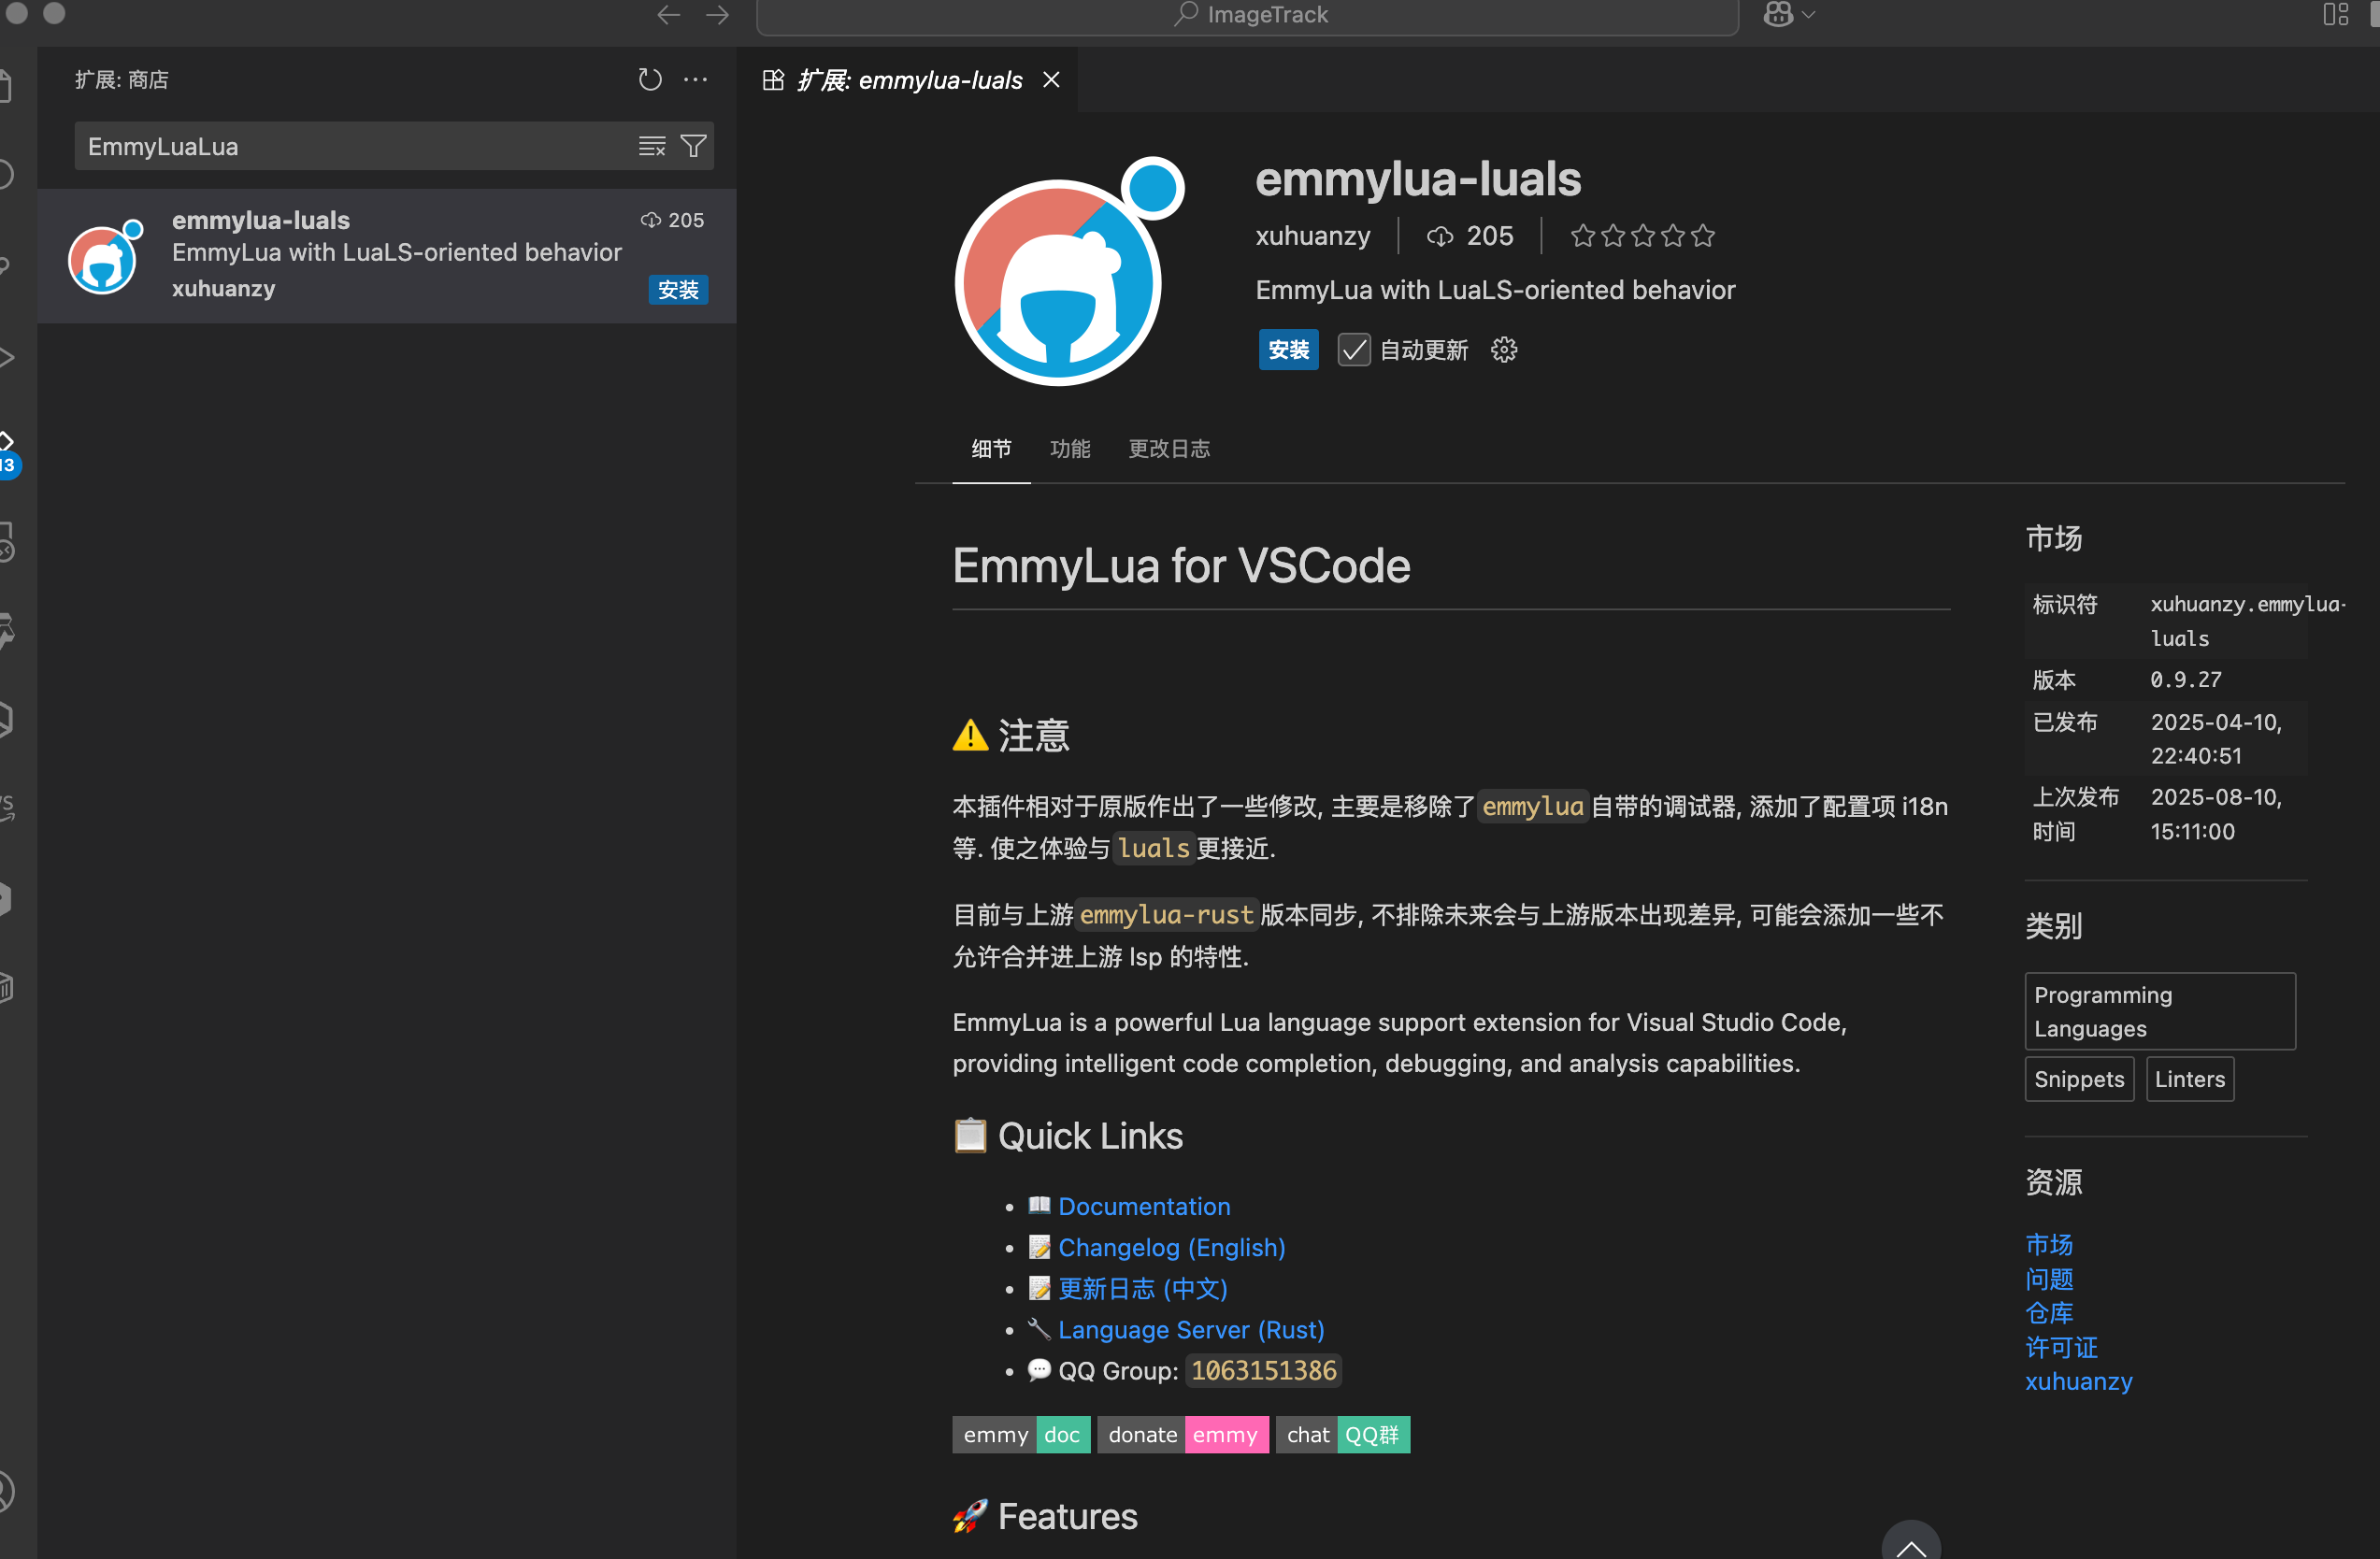Navigate back with the left arrow
This screenshot has height=1559, width=2380.
tap(668, 15)
